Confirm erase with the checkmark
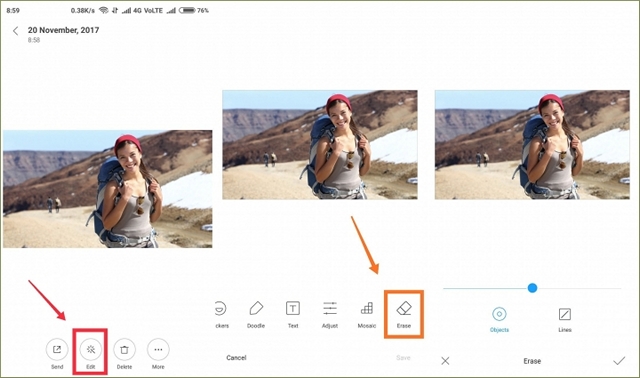The height and width of the screenshot is (378, 640). pyautogui.click(x=619, y=361)
